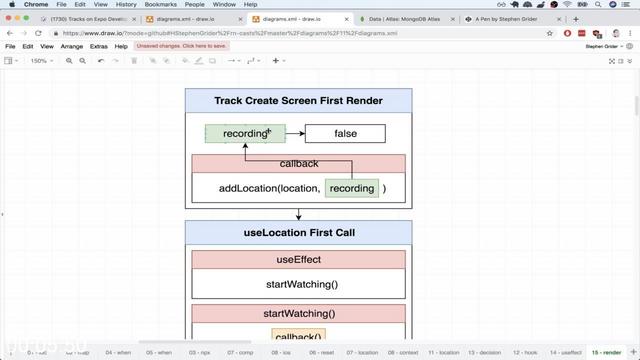Open the 07 - location page tab
Screen dimensions: 640x360
[362, 352]
